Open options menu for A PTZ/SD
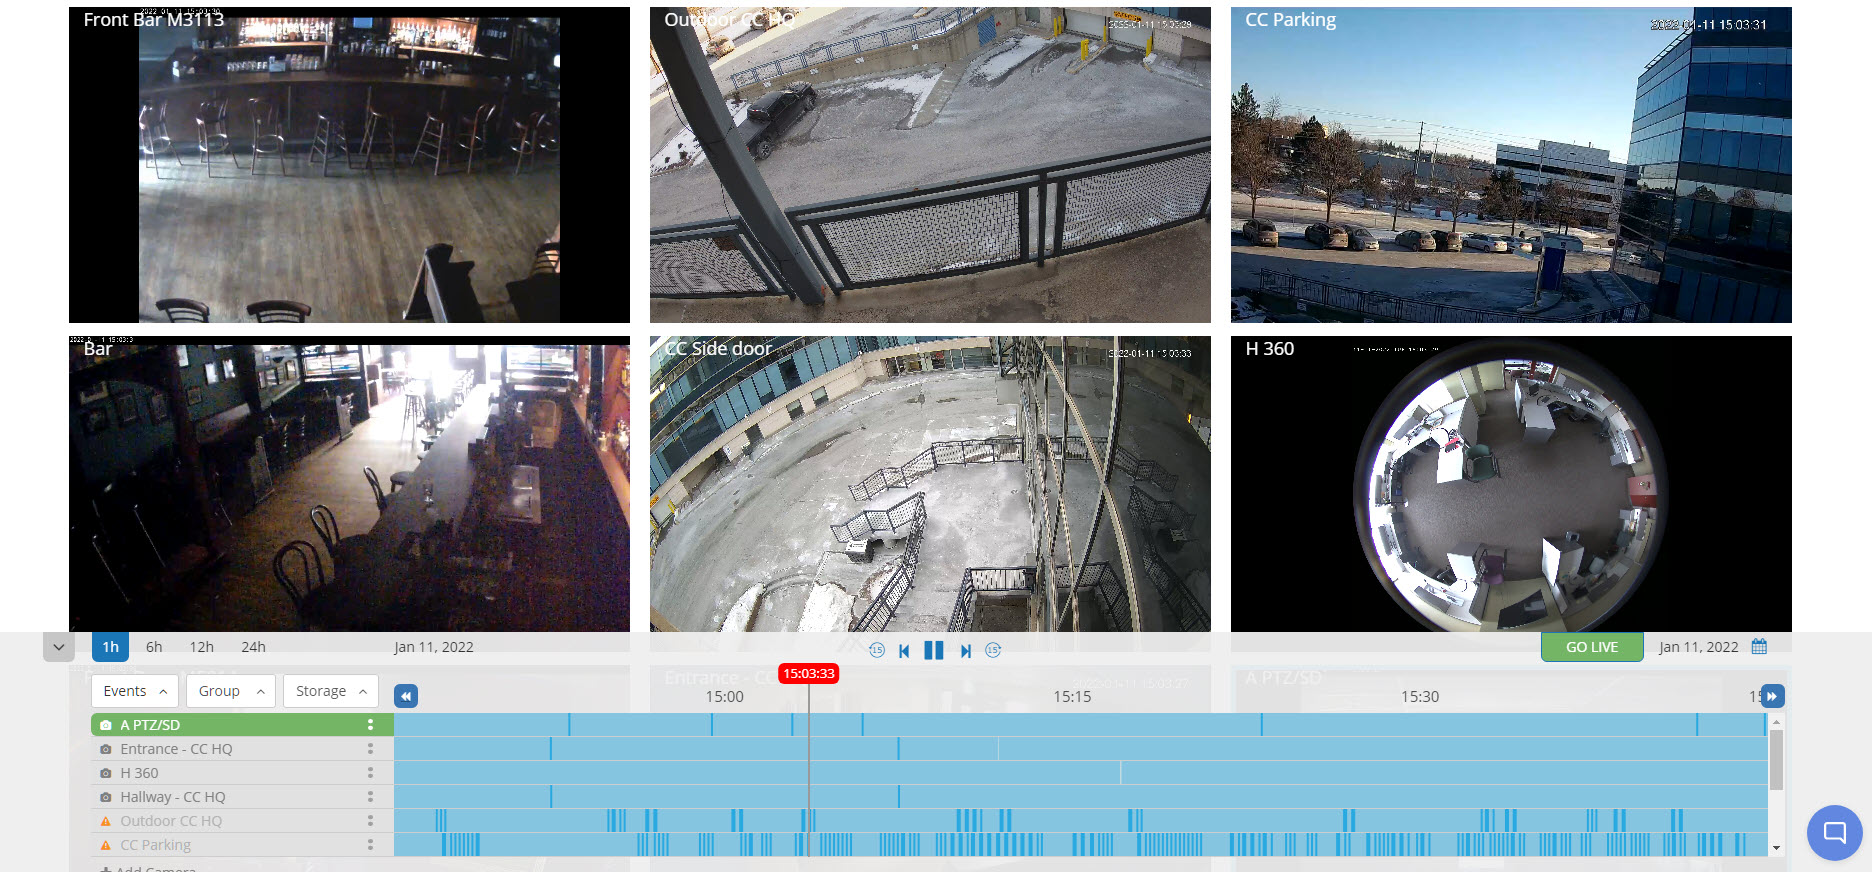Image resolution: width=1872 pixels, height=872 pixels. 370,725
